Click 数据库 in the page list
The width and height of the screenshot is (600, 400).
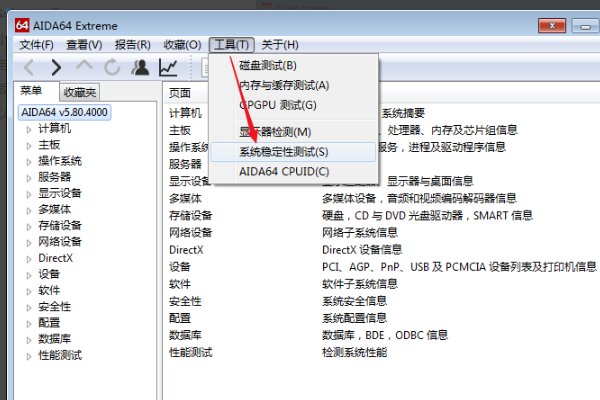click(x=185, y=335)
